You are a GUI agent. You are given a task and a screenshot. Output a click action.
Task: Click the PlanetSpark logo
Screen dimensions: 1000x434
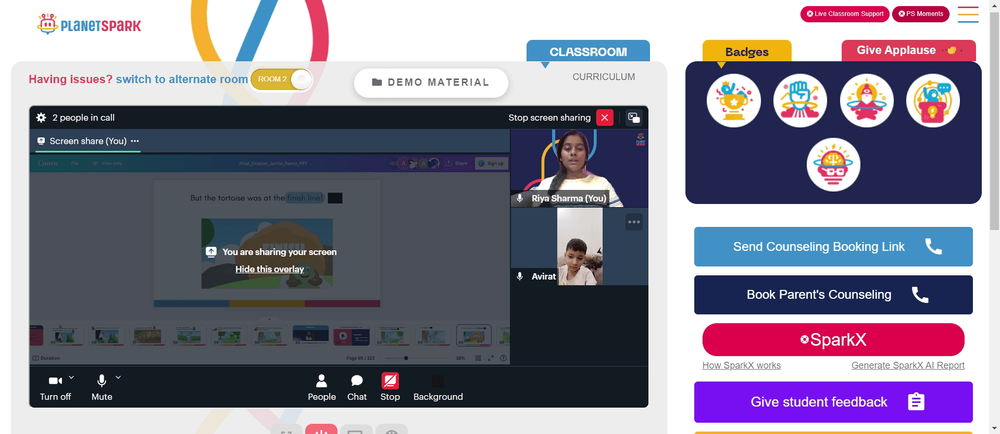89,24
